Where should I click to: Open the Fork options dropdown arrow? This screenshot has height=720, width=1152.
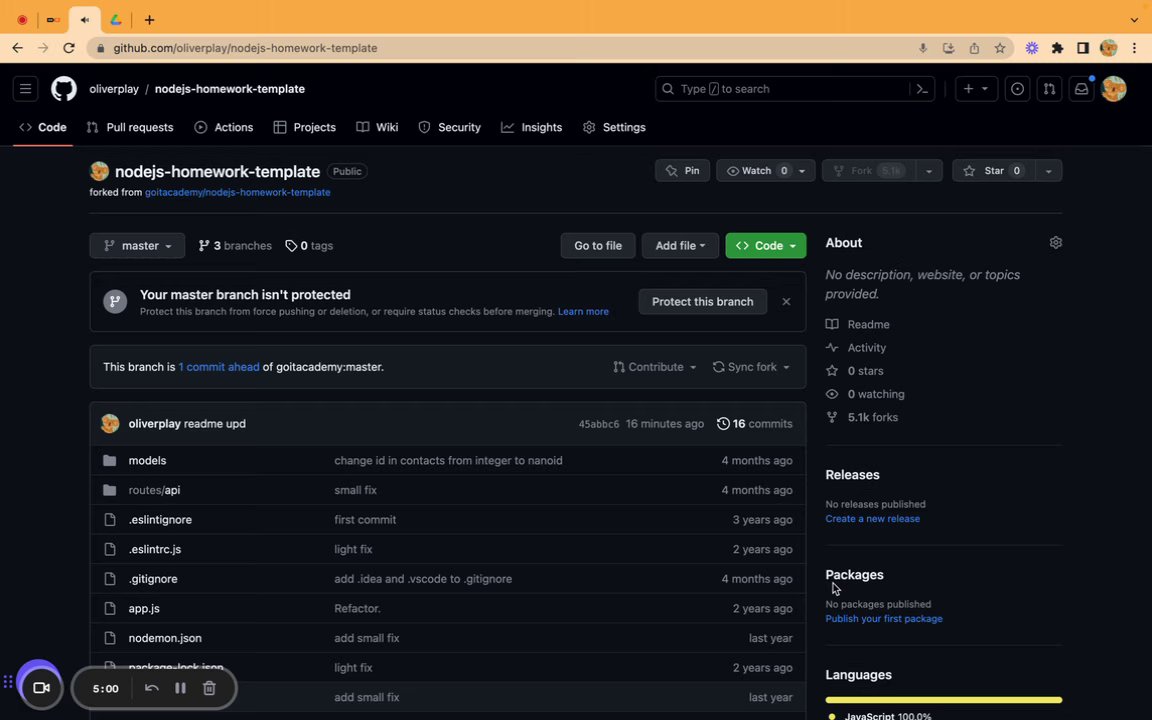[929, 170]
